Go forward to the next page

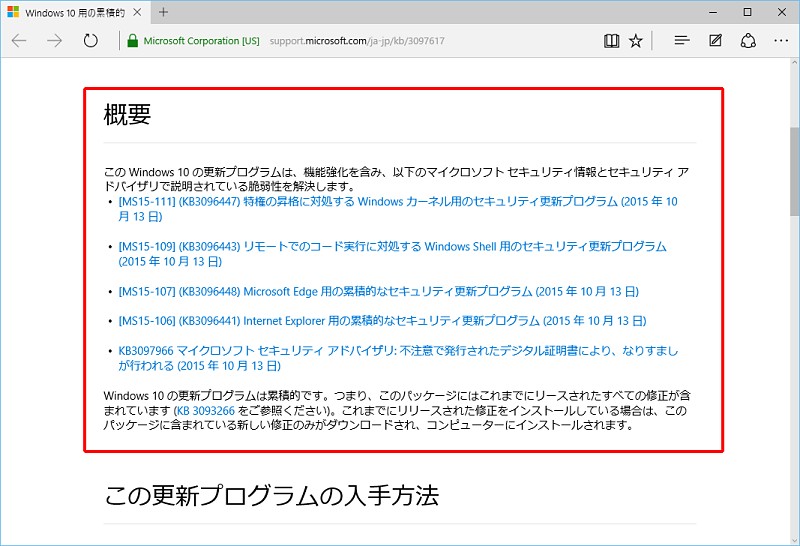(x=54, y=40)
